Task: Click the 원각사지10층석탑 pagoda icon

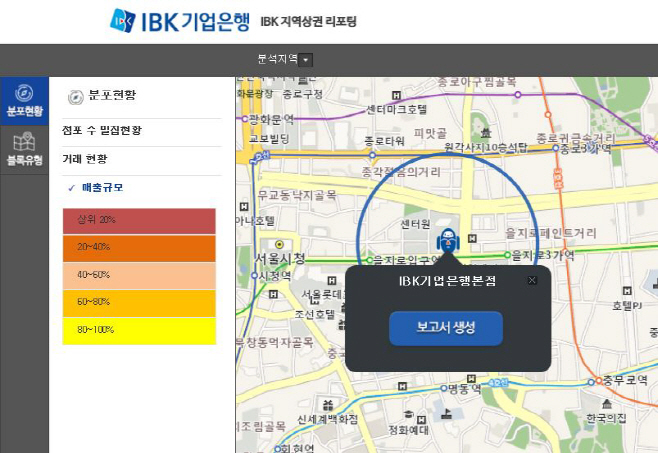Action: coord(486,133)
